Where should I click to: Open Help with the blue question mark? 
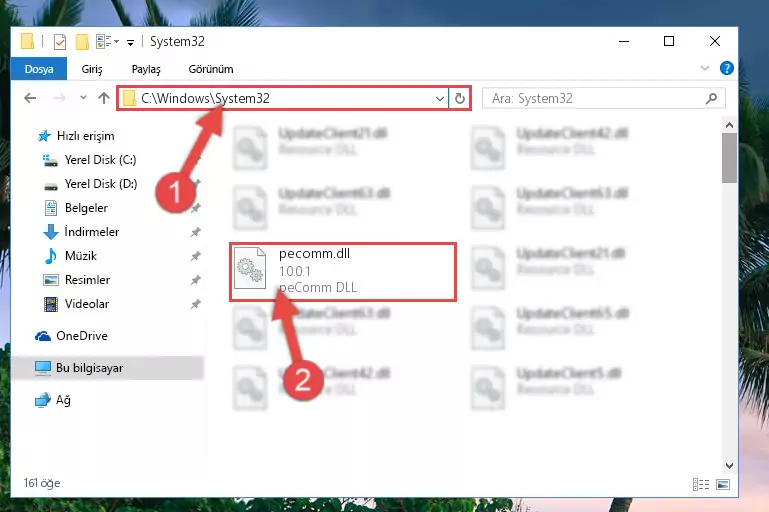(727, 68)
